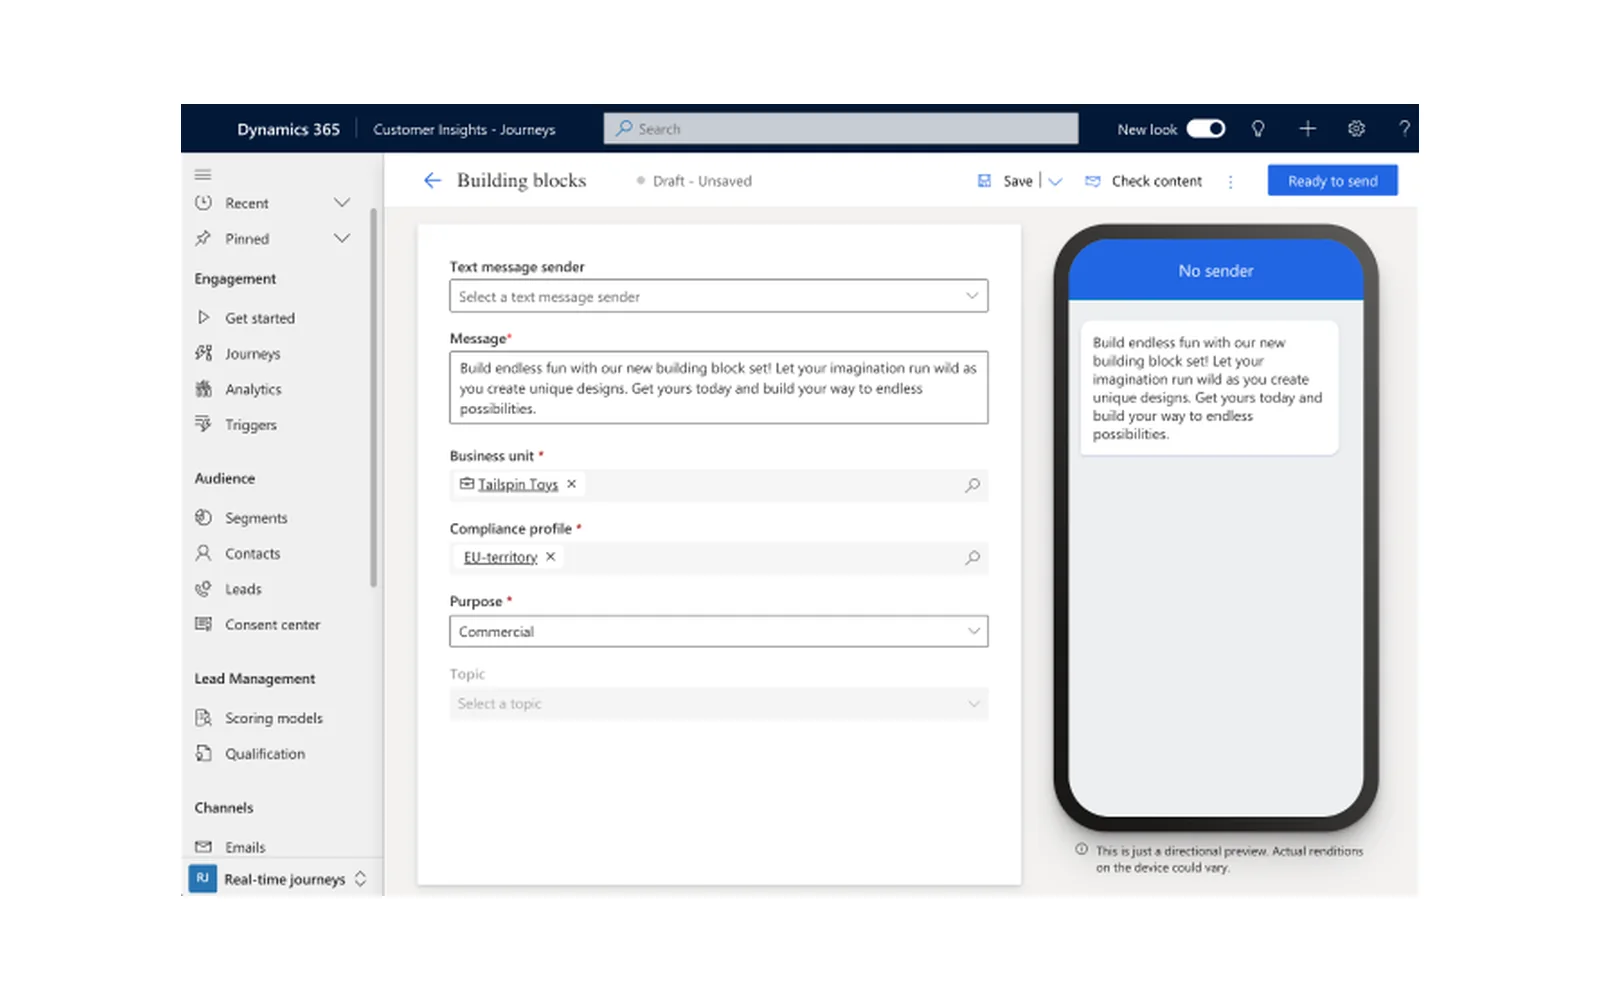Remove Tailspin Toys from Business unit

(x=572, y=484)
